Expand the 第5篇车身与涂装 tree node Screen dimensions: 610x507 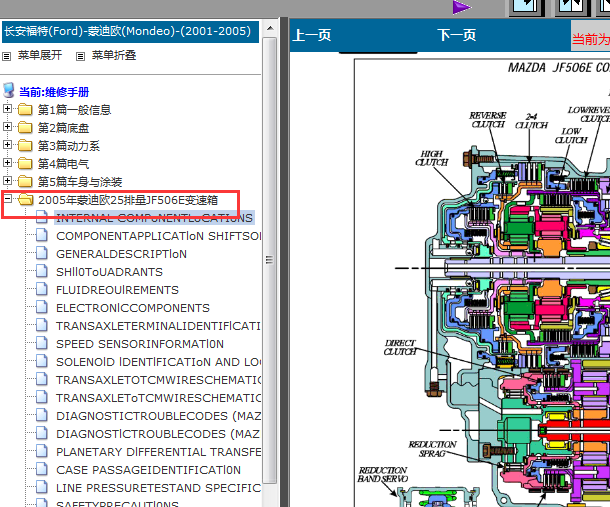click(7, 180)
